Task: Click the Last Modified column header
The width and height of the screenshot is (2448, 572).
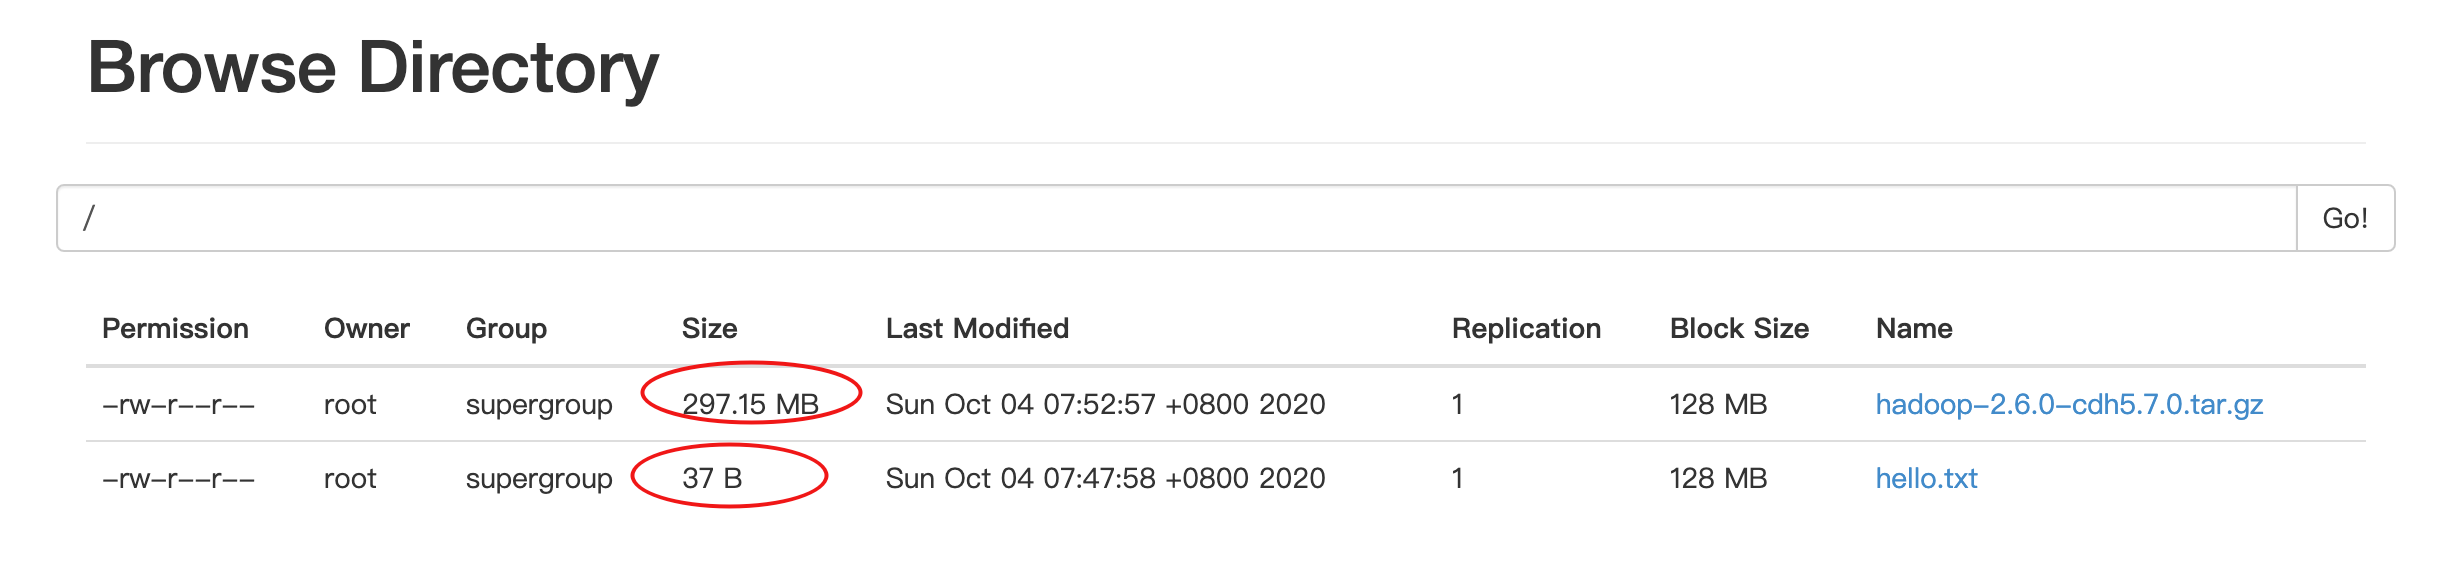Action: coord(977,328)
